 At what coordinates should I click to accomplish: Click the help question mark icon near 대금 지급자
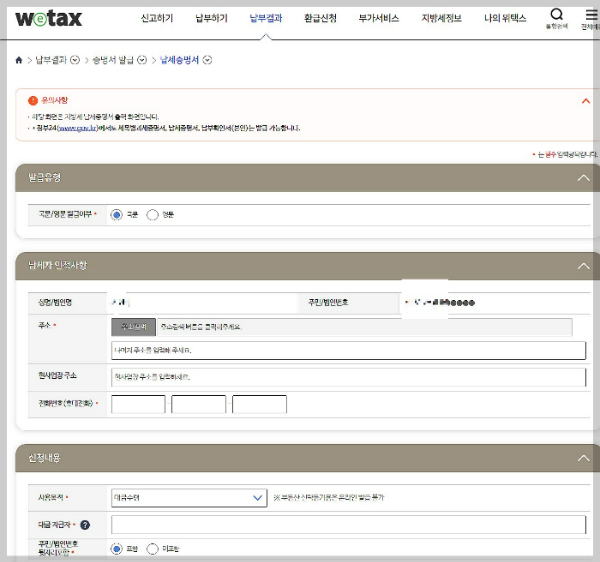[x=85, y=525]
